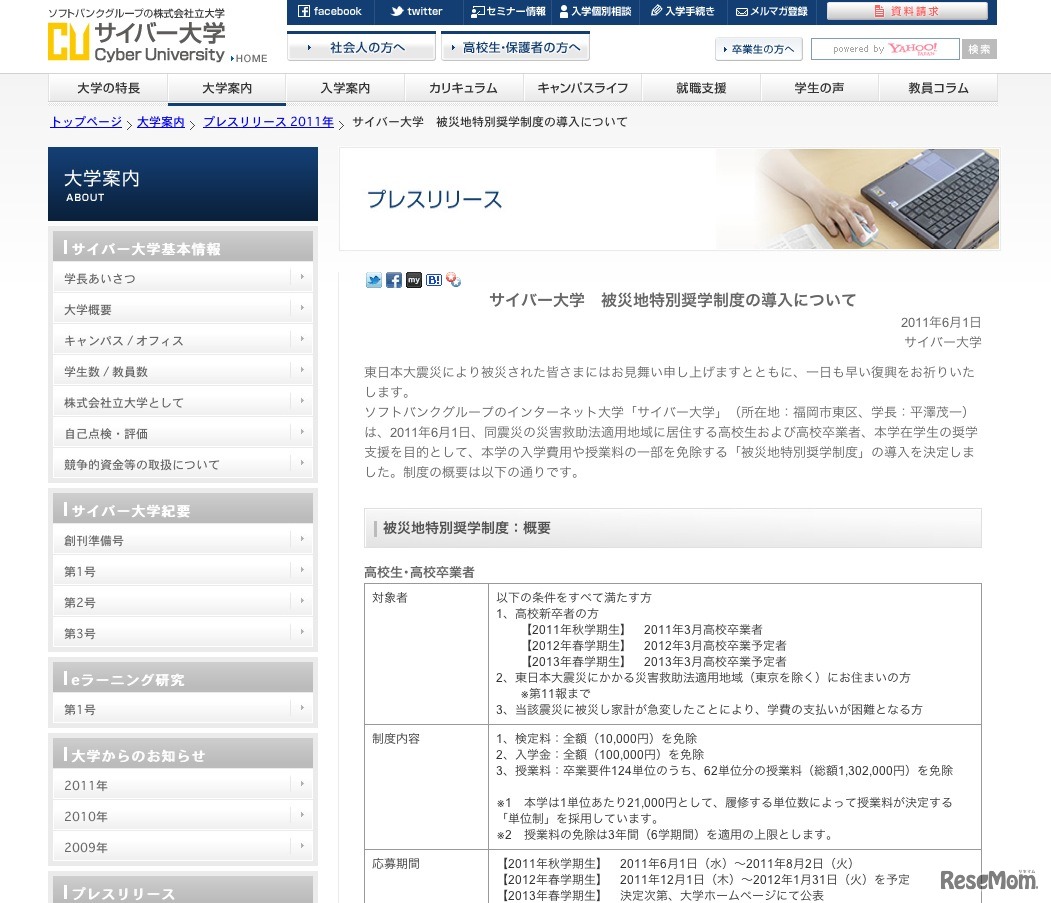
Task: Open the 卒業生の方へ page
Action: pos(758,49)
